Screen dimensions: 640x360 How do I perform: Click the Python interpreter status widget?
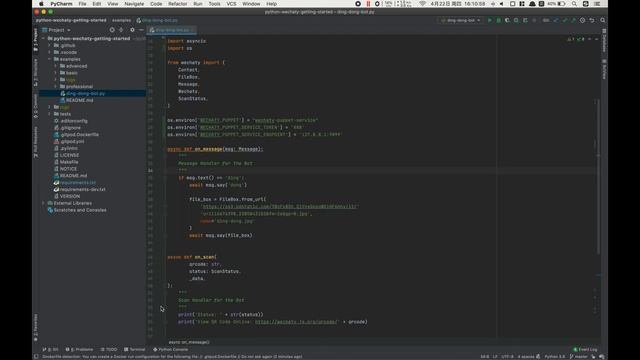click(555, 356)
